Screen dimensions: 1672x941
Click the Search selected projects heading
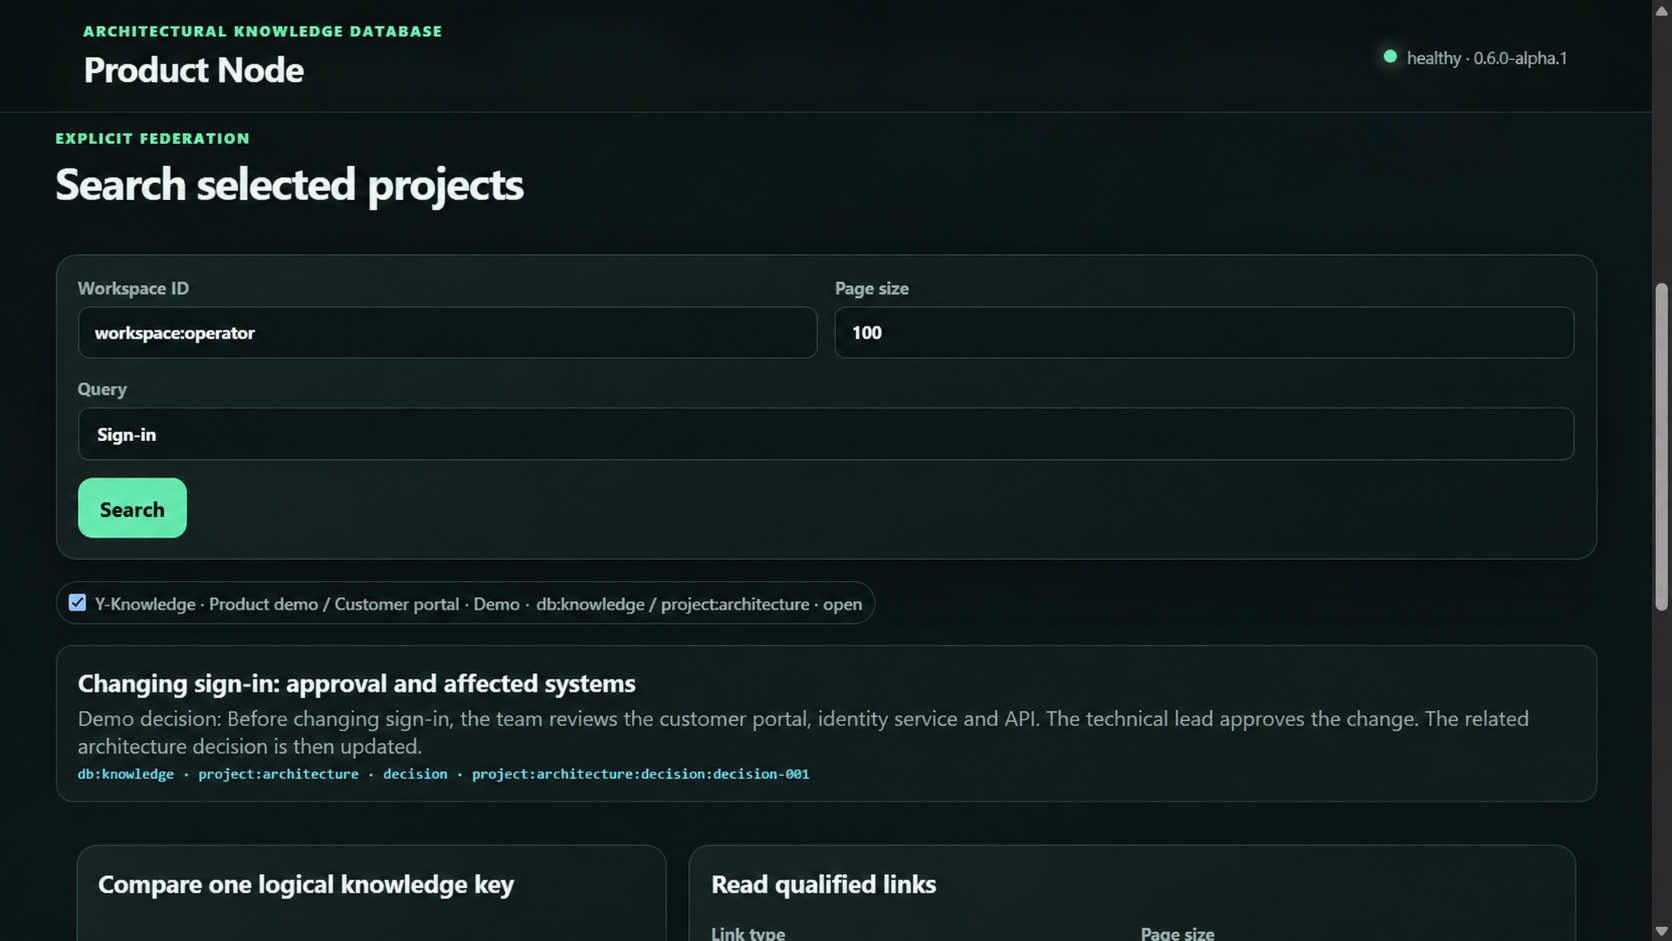pyautogui.click(x=289, y=185)
